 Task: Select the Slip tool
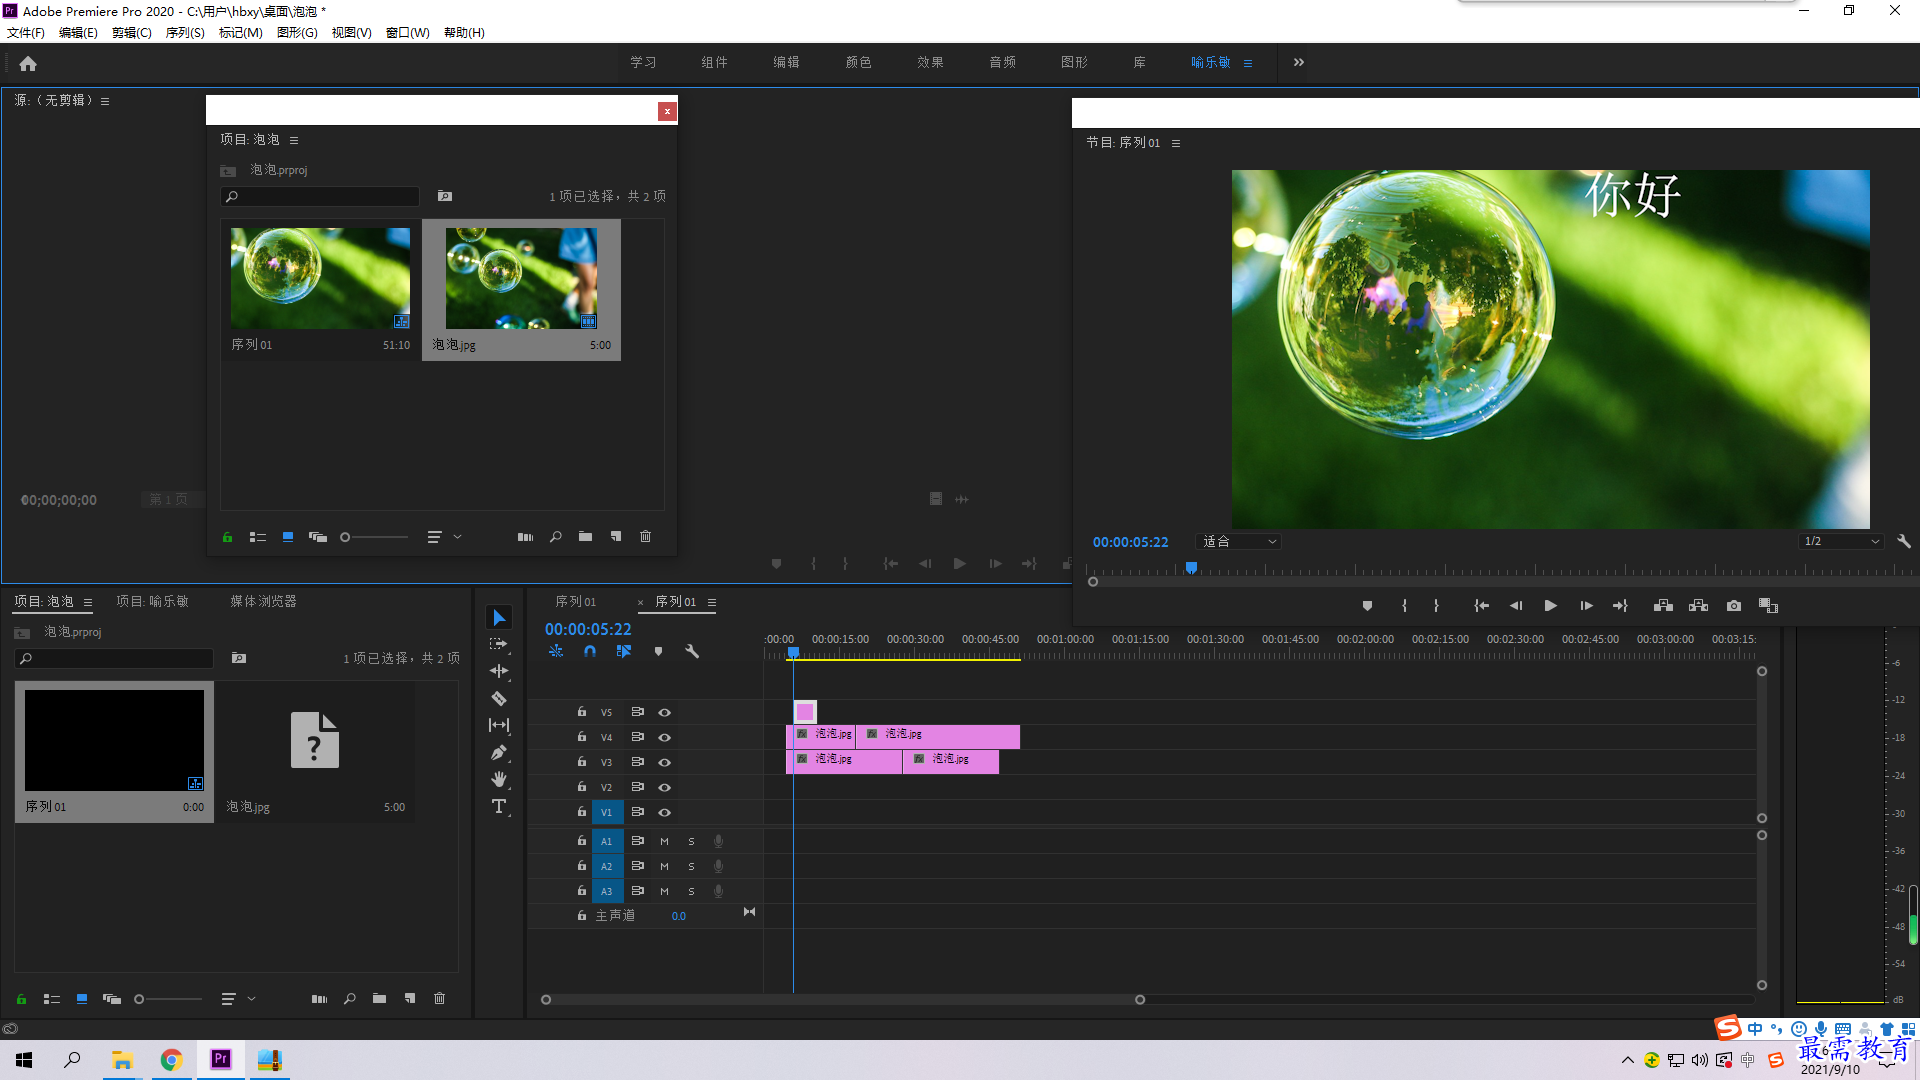click(499, 725)
